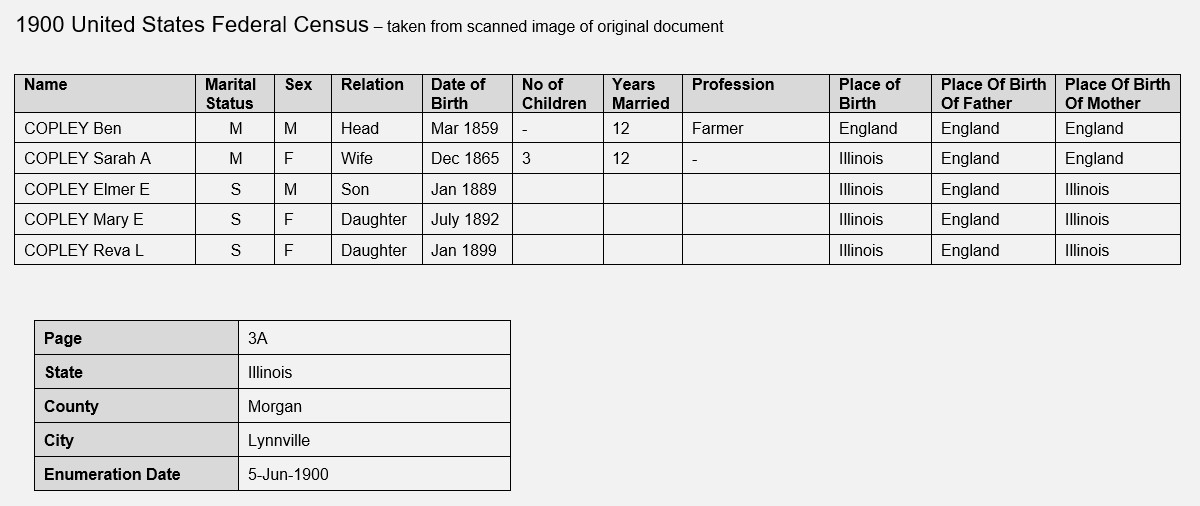This screenshot has width=1200, height=506.
Task: Click the Date of Birth header
Action: (467, 93)
